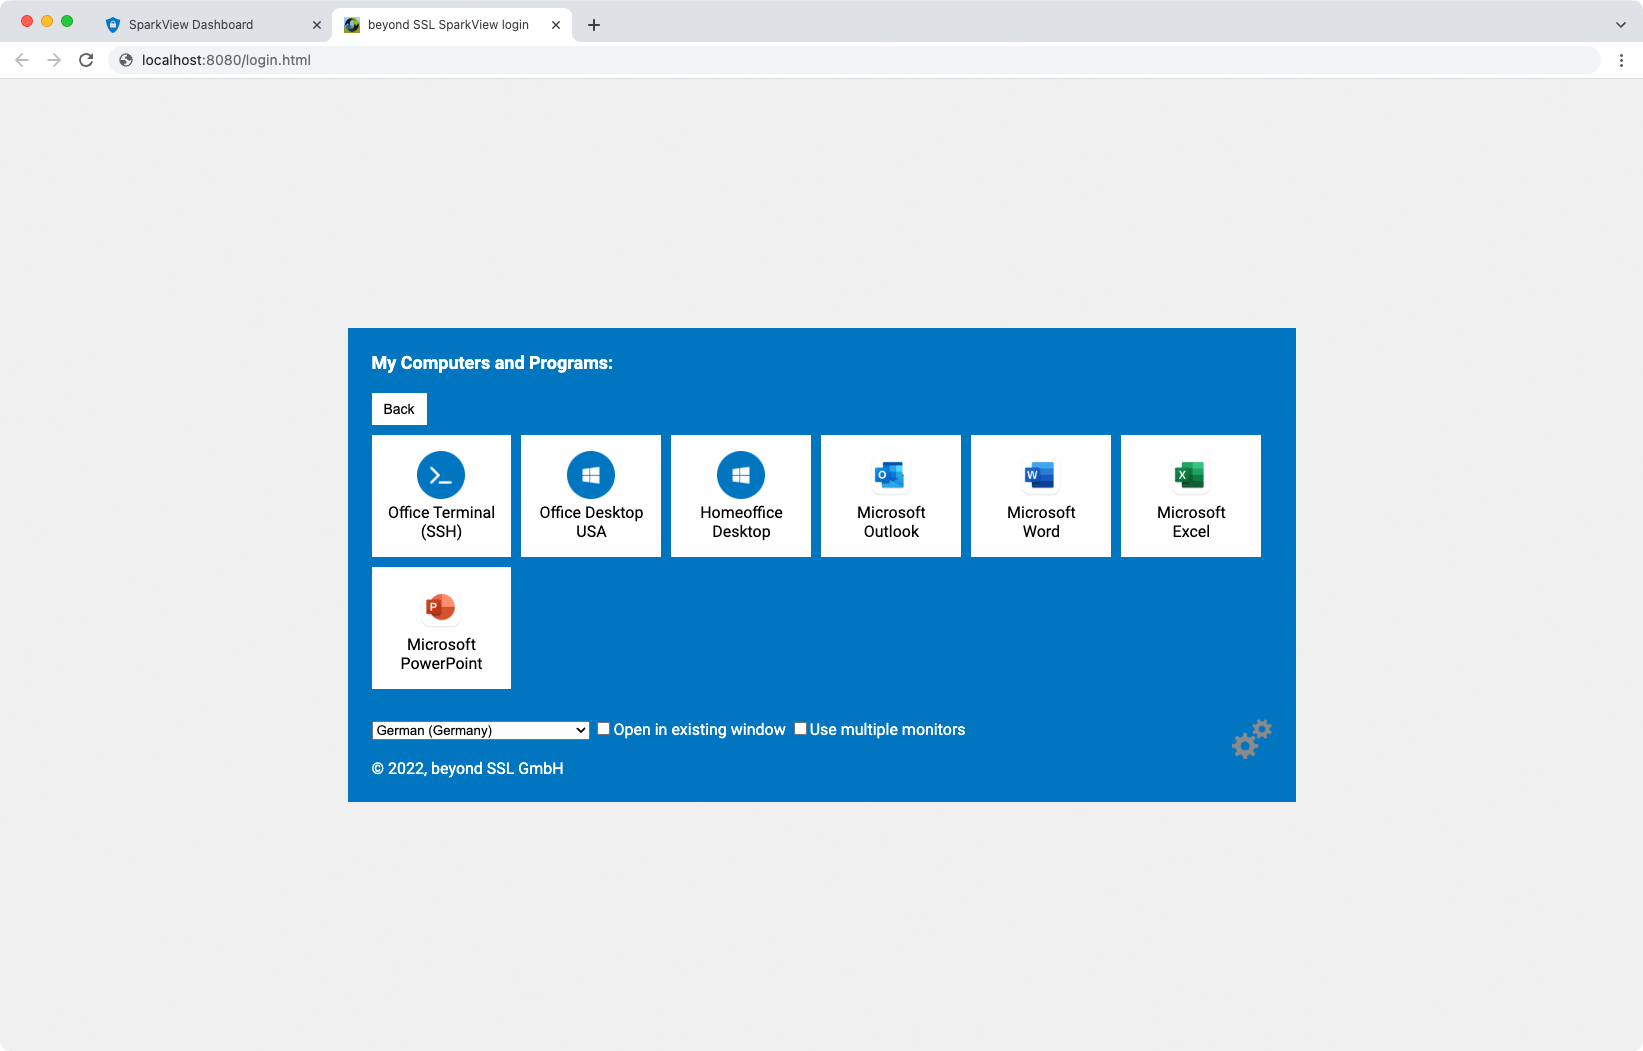View site information icon in address bar

[126, 60]
